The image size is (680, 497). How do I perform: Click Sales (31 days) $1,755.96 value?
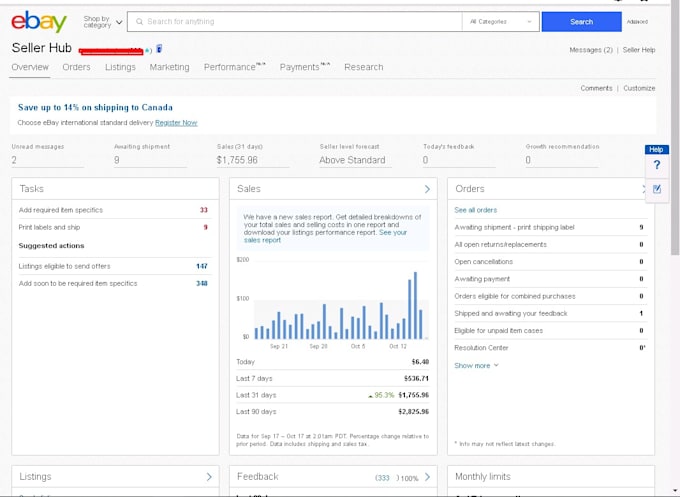237,160
